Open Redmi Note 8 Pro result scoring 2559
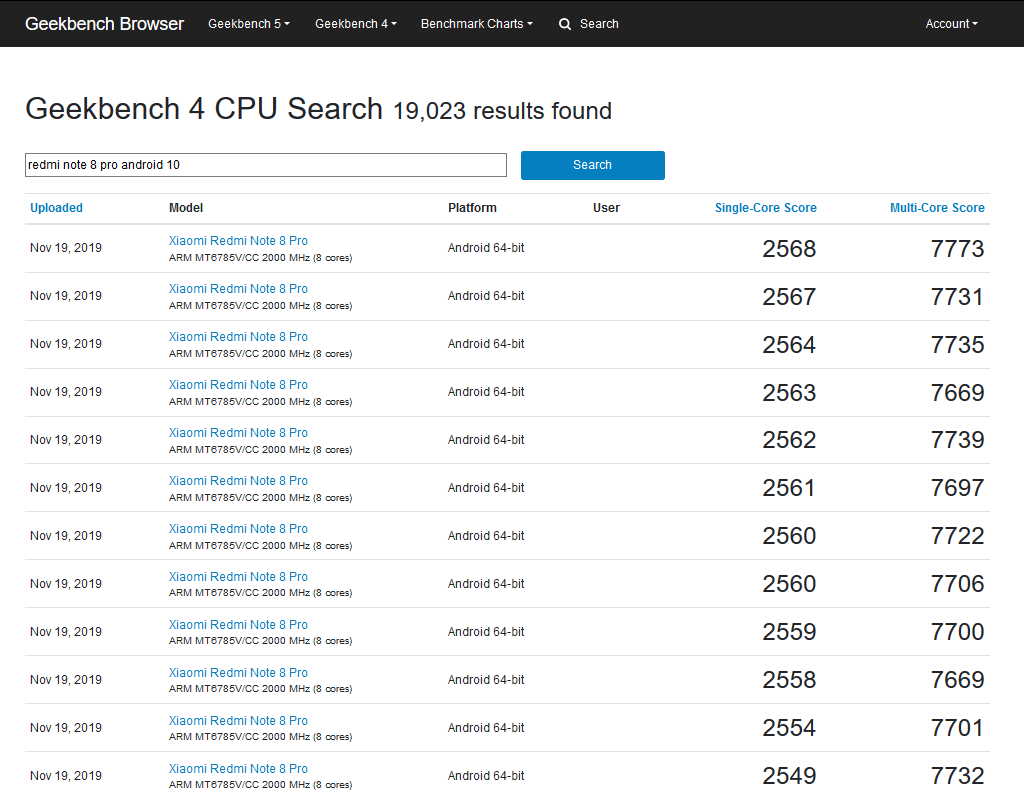 (238, 625)
